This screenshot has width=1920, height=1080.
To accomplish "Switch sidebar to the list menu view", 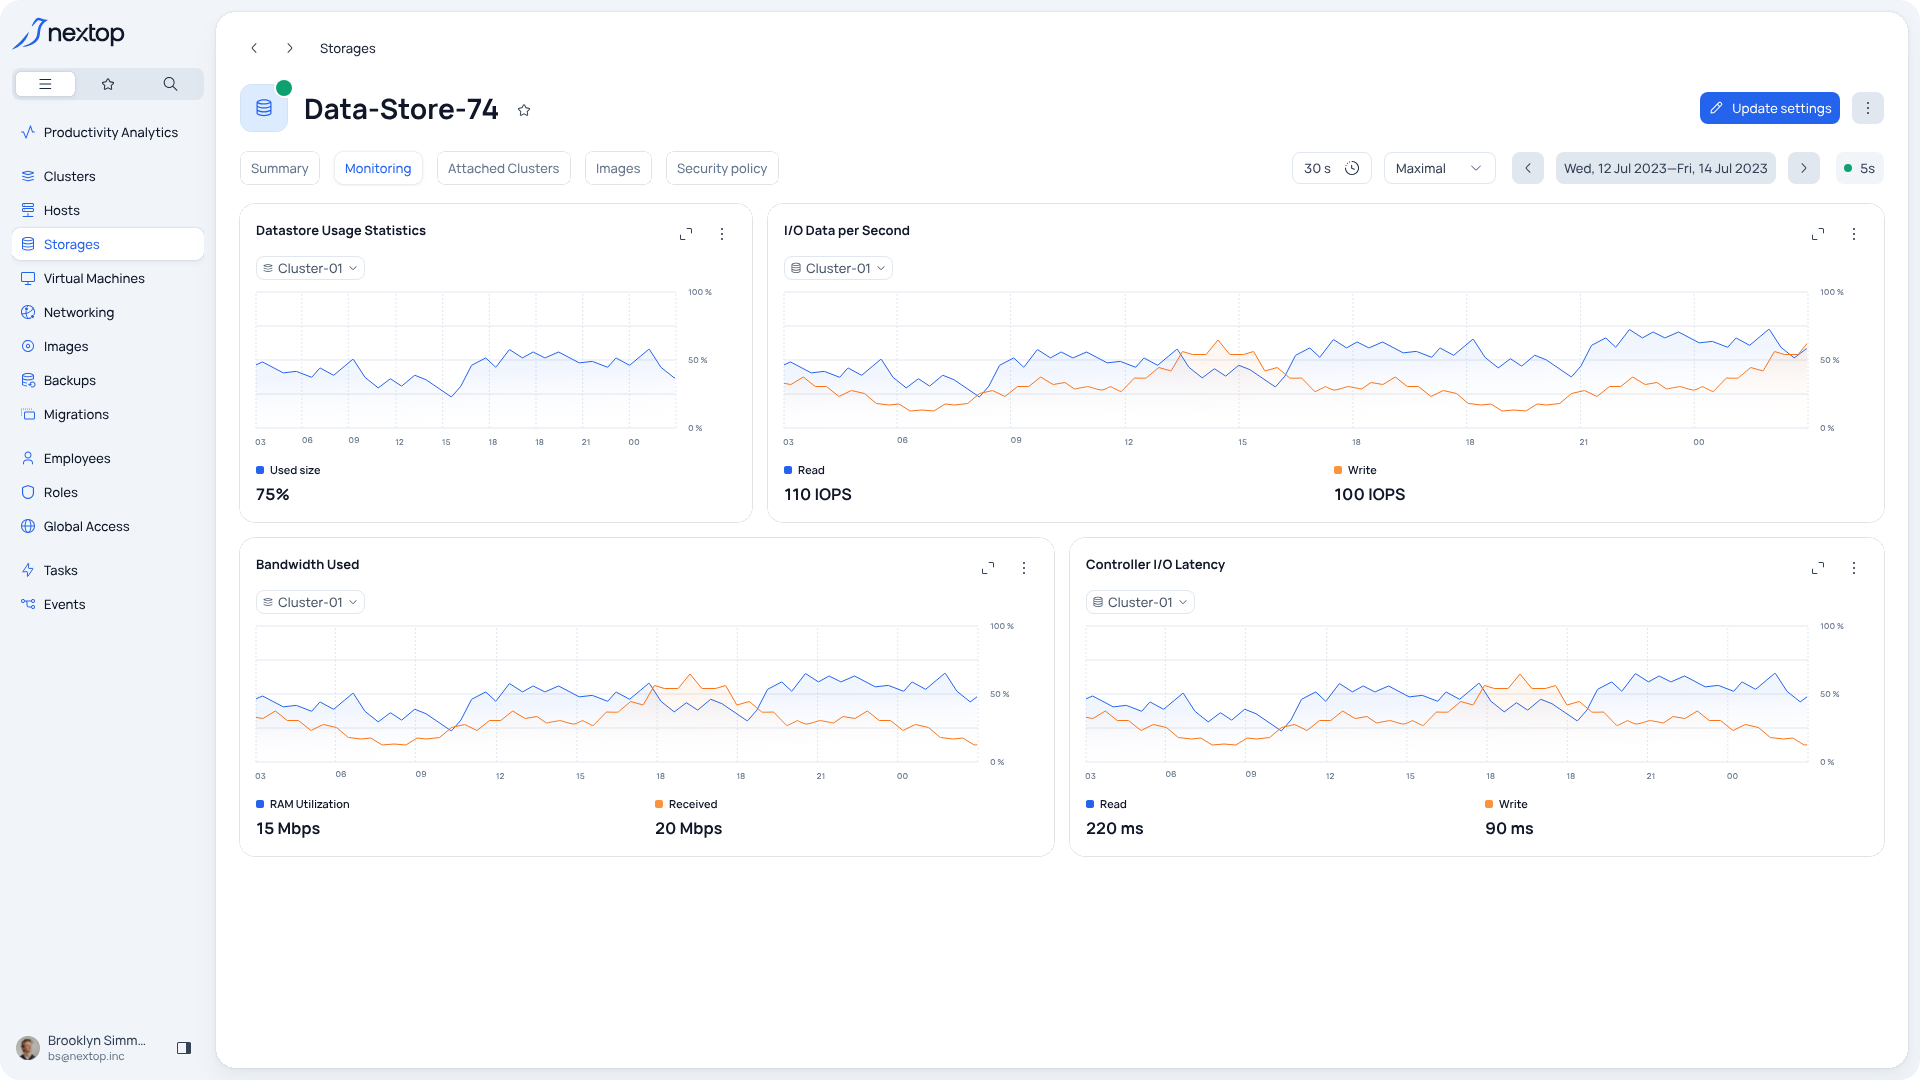I will [x=45, y=84].
